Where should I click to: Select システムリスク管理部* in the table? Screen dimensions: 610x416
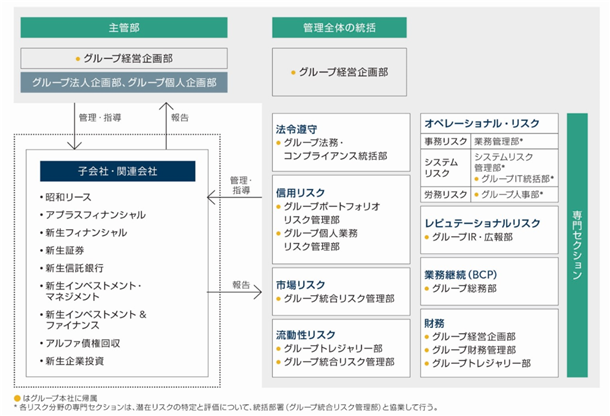point(503,162)
